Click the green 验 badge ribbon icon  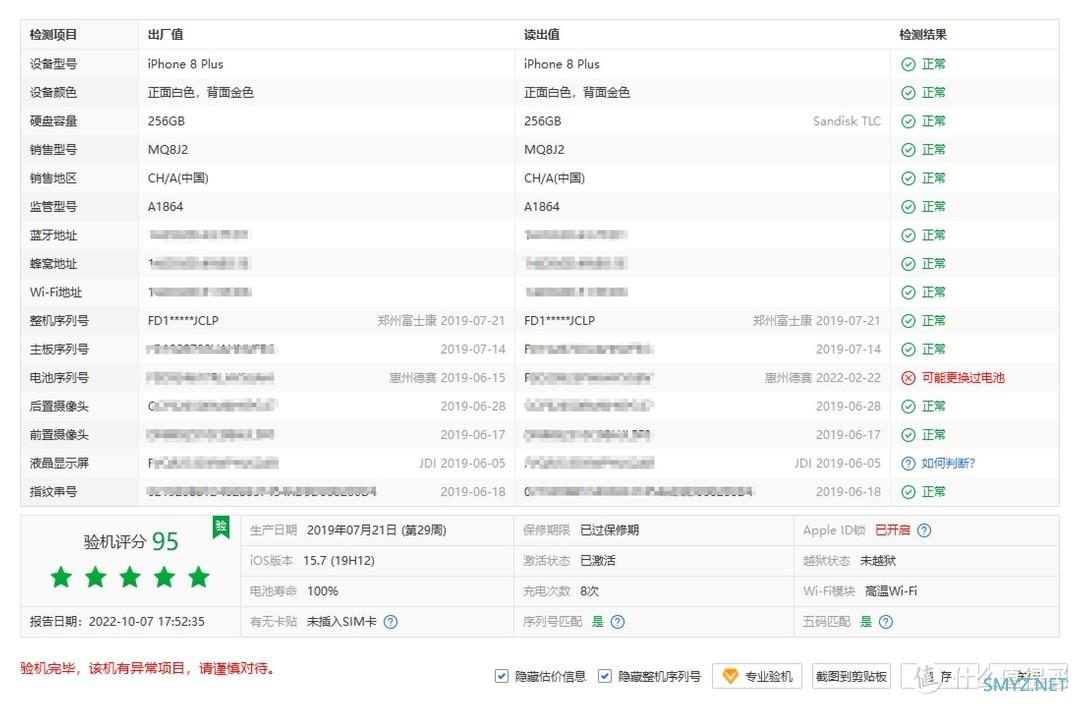click(221, 528)
